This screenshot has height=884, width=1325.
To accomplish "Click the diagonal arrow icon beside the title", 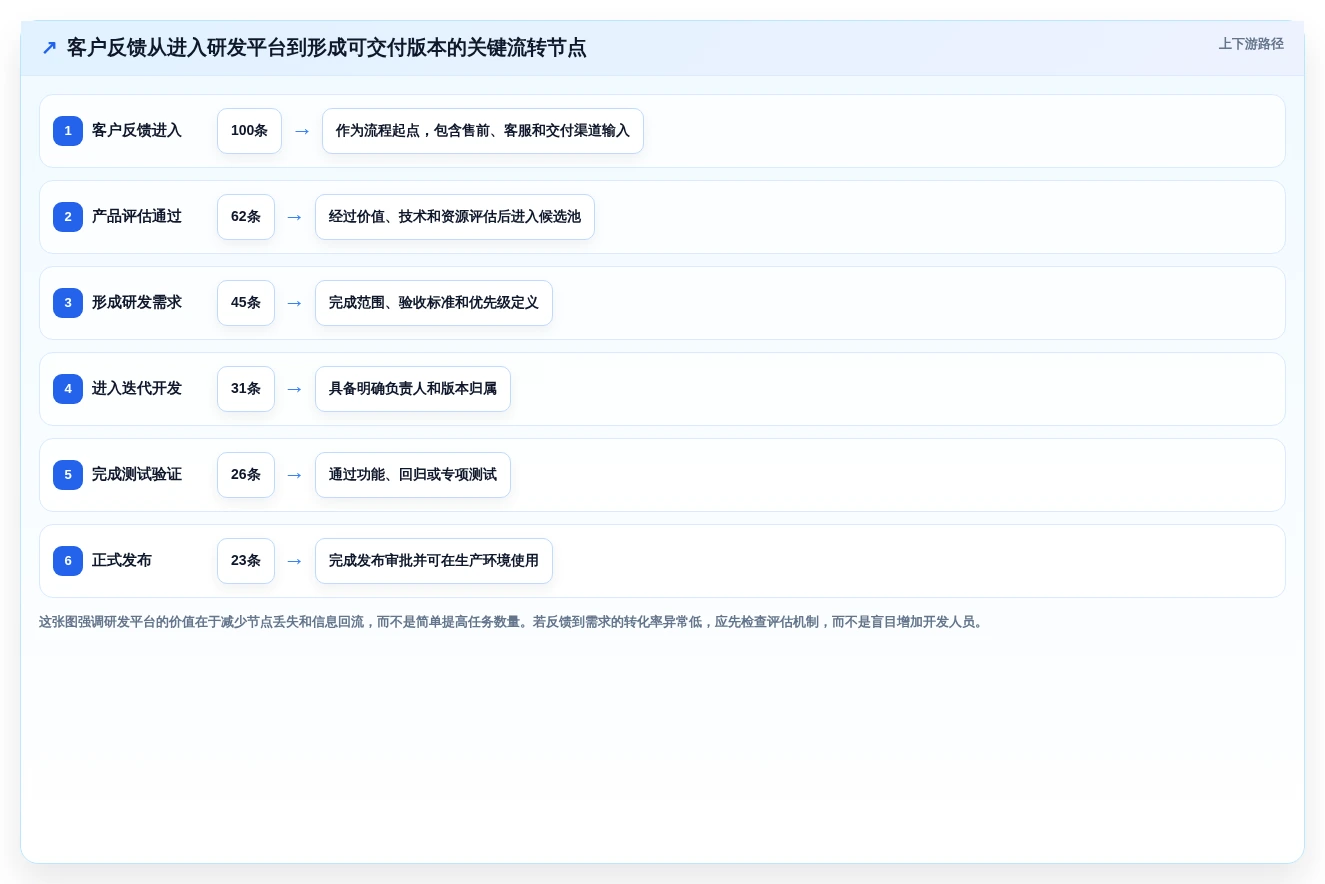I will (x=49, y=48).
